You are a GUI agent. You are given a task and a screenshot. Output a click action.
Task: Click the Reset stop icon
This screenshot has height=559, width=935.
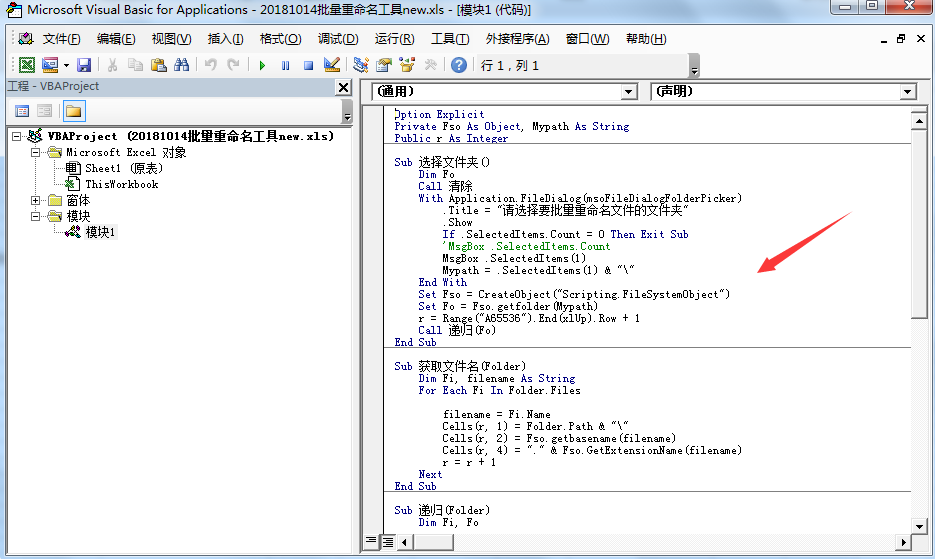[x=308, y=66]
